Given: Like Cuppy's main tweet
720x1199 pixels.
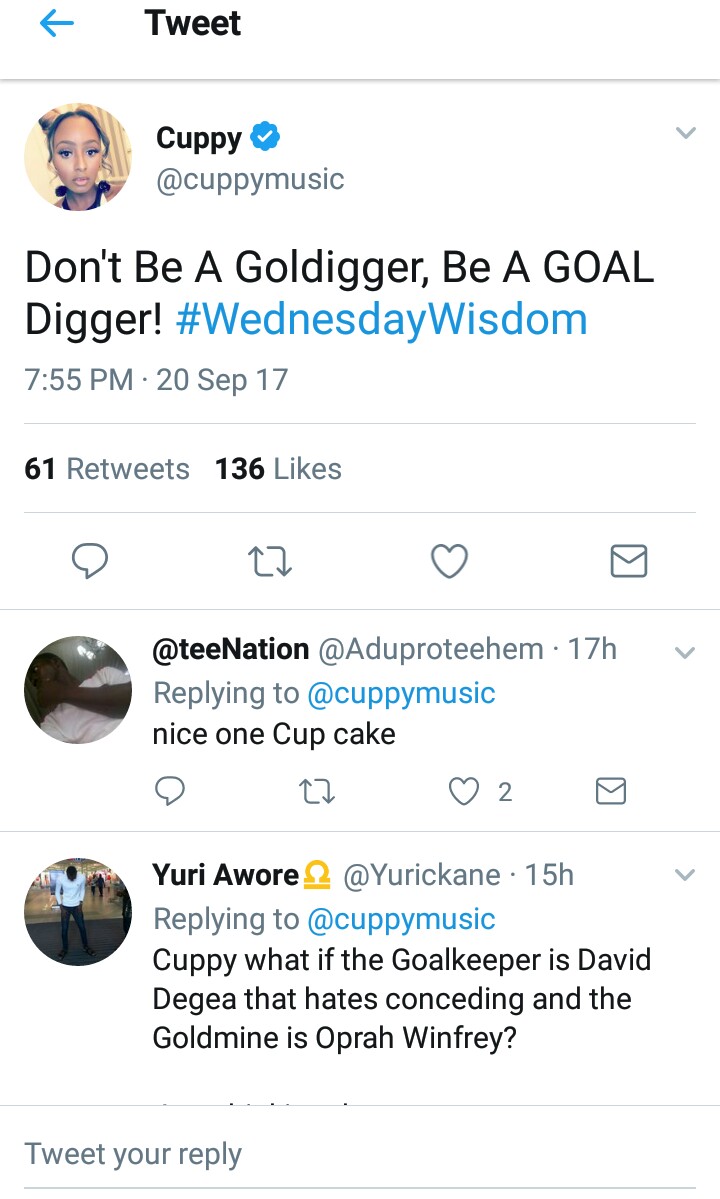Looking at the screenshot, I should point(449,562).
